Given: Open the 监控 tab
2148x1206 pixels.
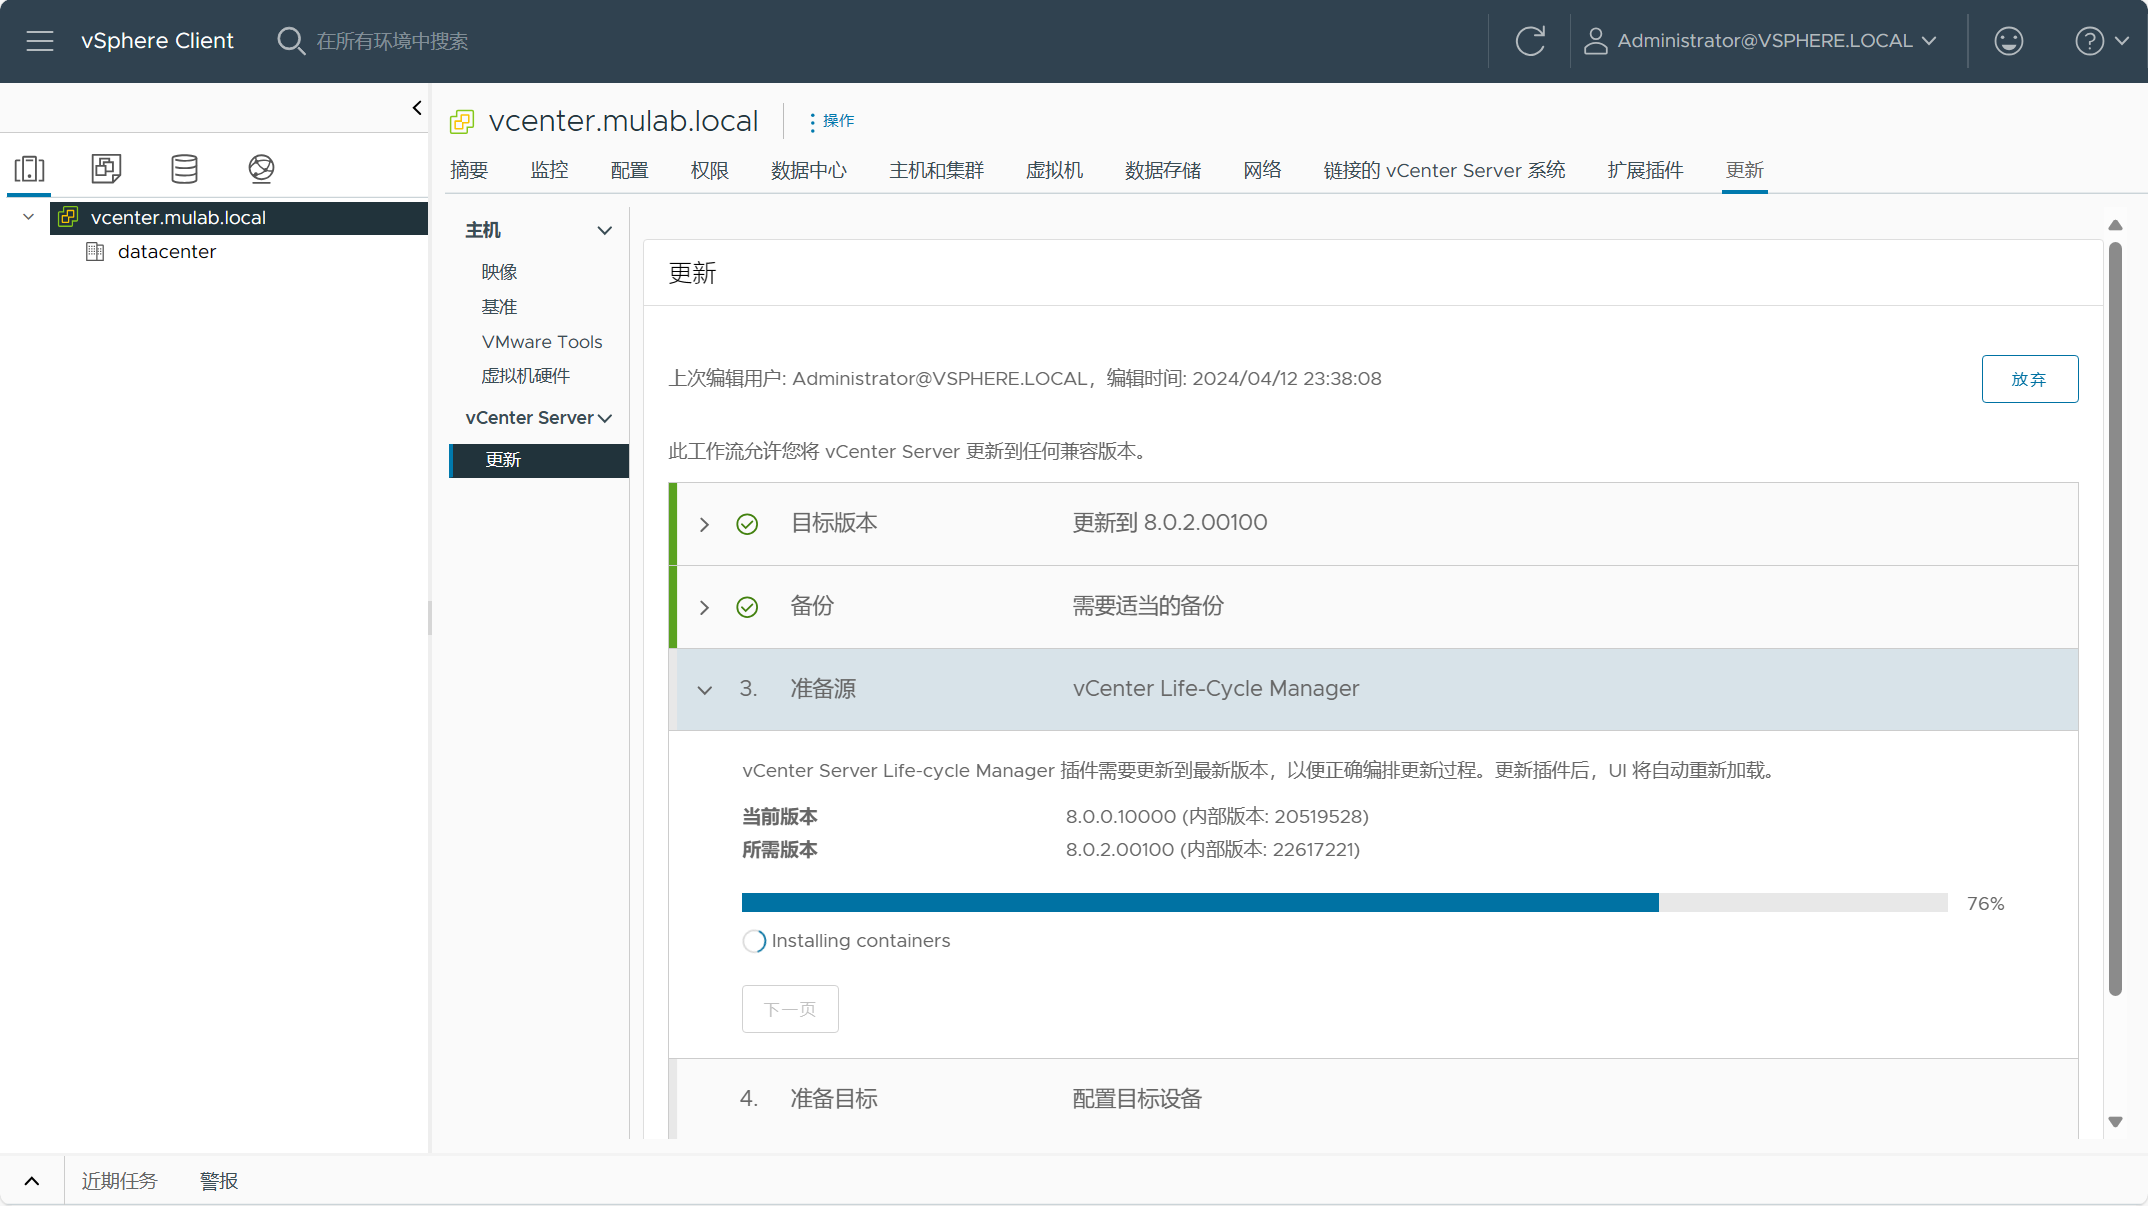Looking at the screenshot, I should click(x=549, y=170).
